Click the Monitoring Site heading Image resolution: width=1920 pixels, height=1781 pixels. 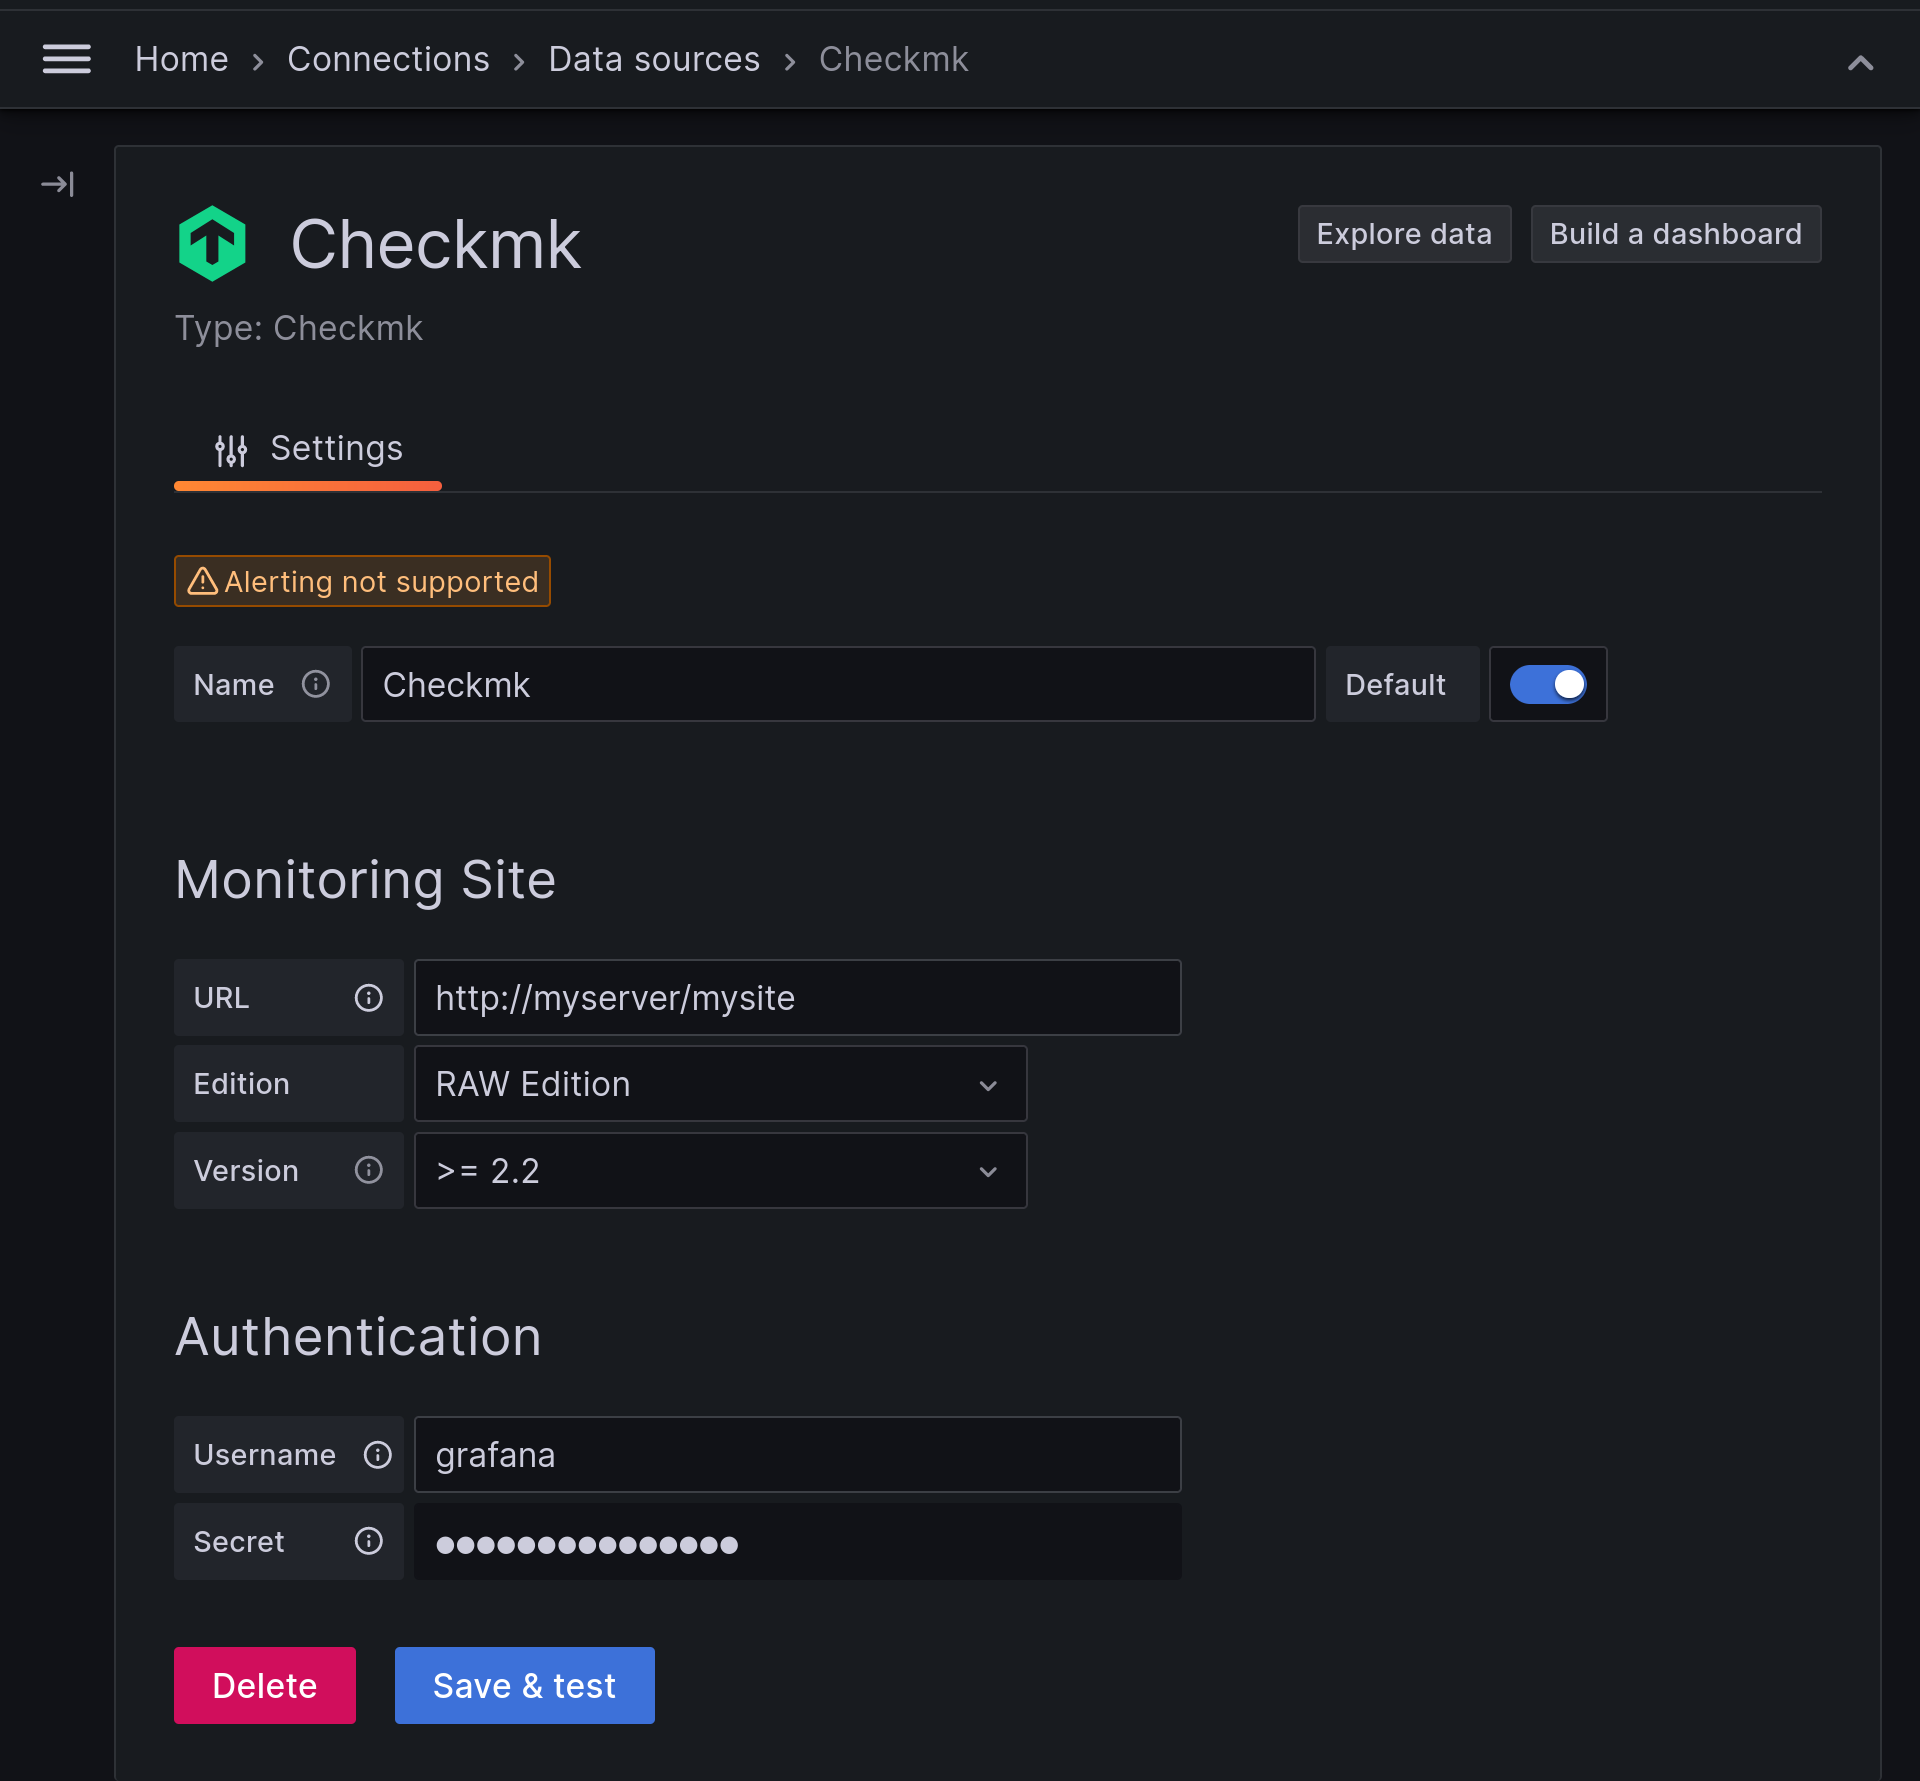click(x=365, y=880)
